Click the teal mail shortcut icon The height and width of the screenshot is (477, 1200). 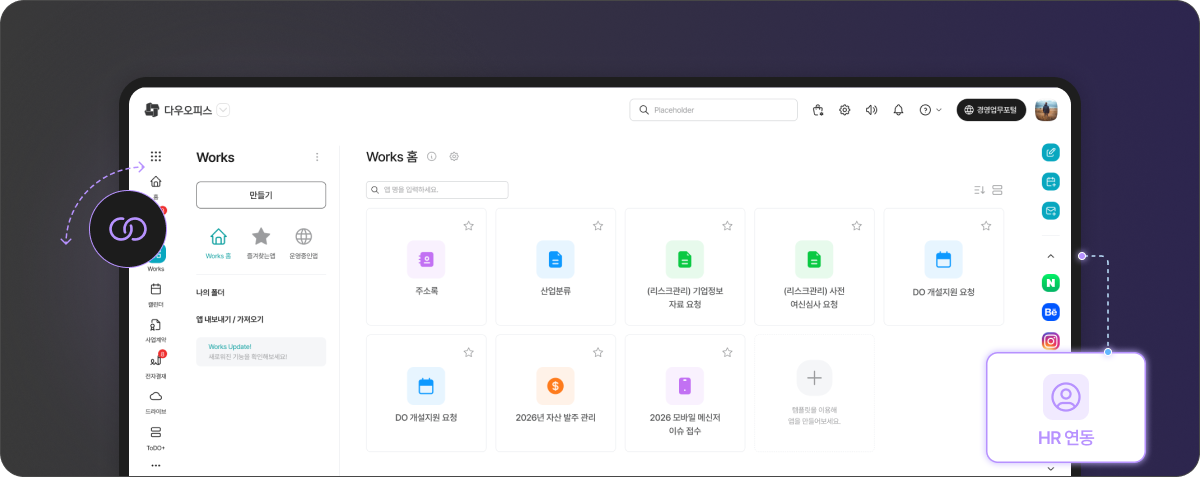[x=1050, y=211]
